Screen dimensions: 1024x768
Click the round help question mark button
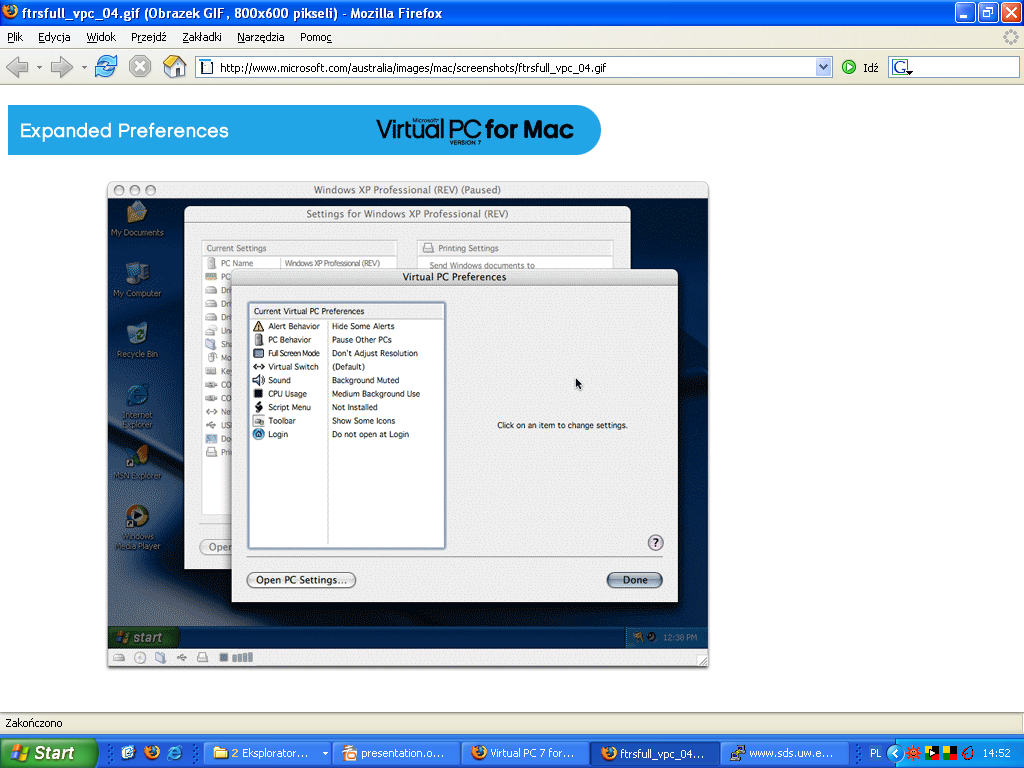(655, 543)
